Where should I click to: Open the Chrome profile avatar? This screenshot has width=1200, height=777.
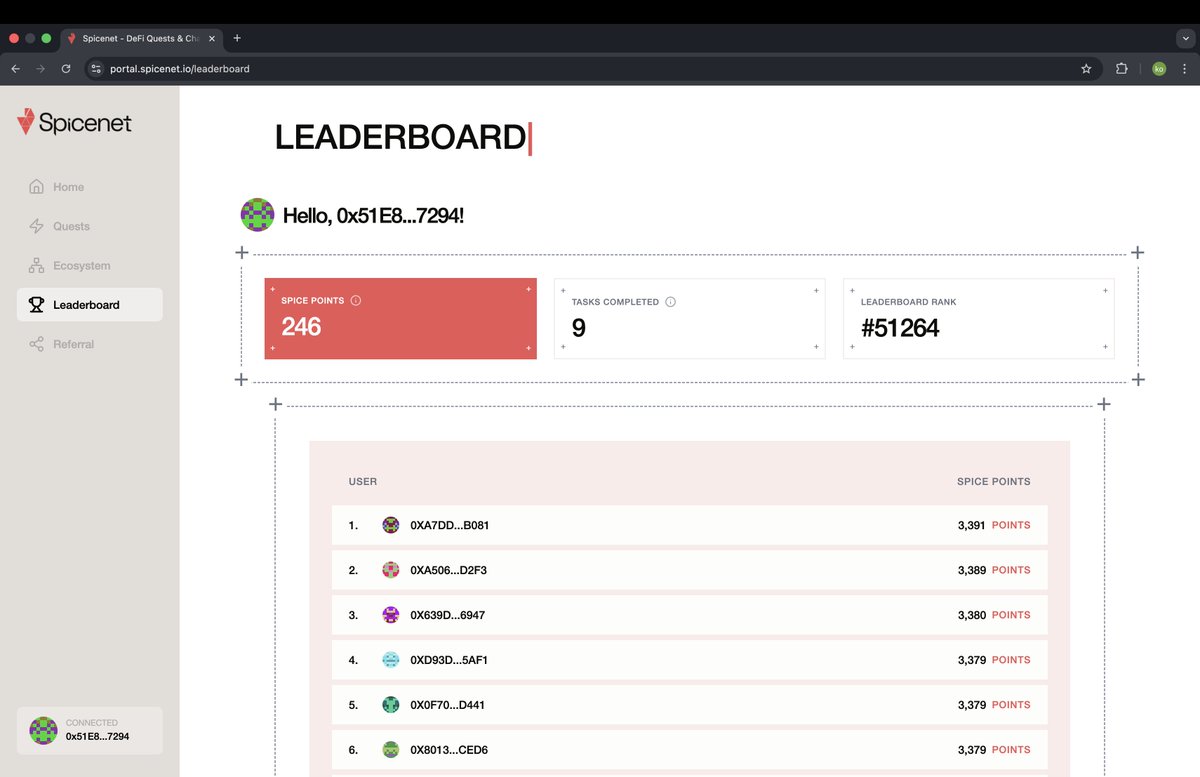1159,69
